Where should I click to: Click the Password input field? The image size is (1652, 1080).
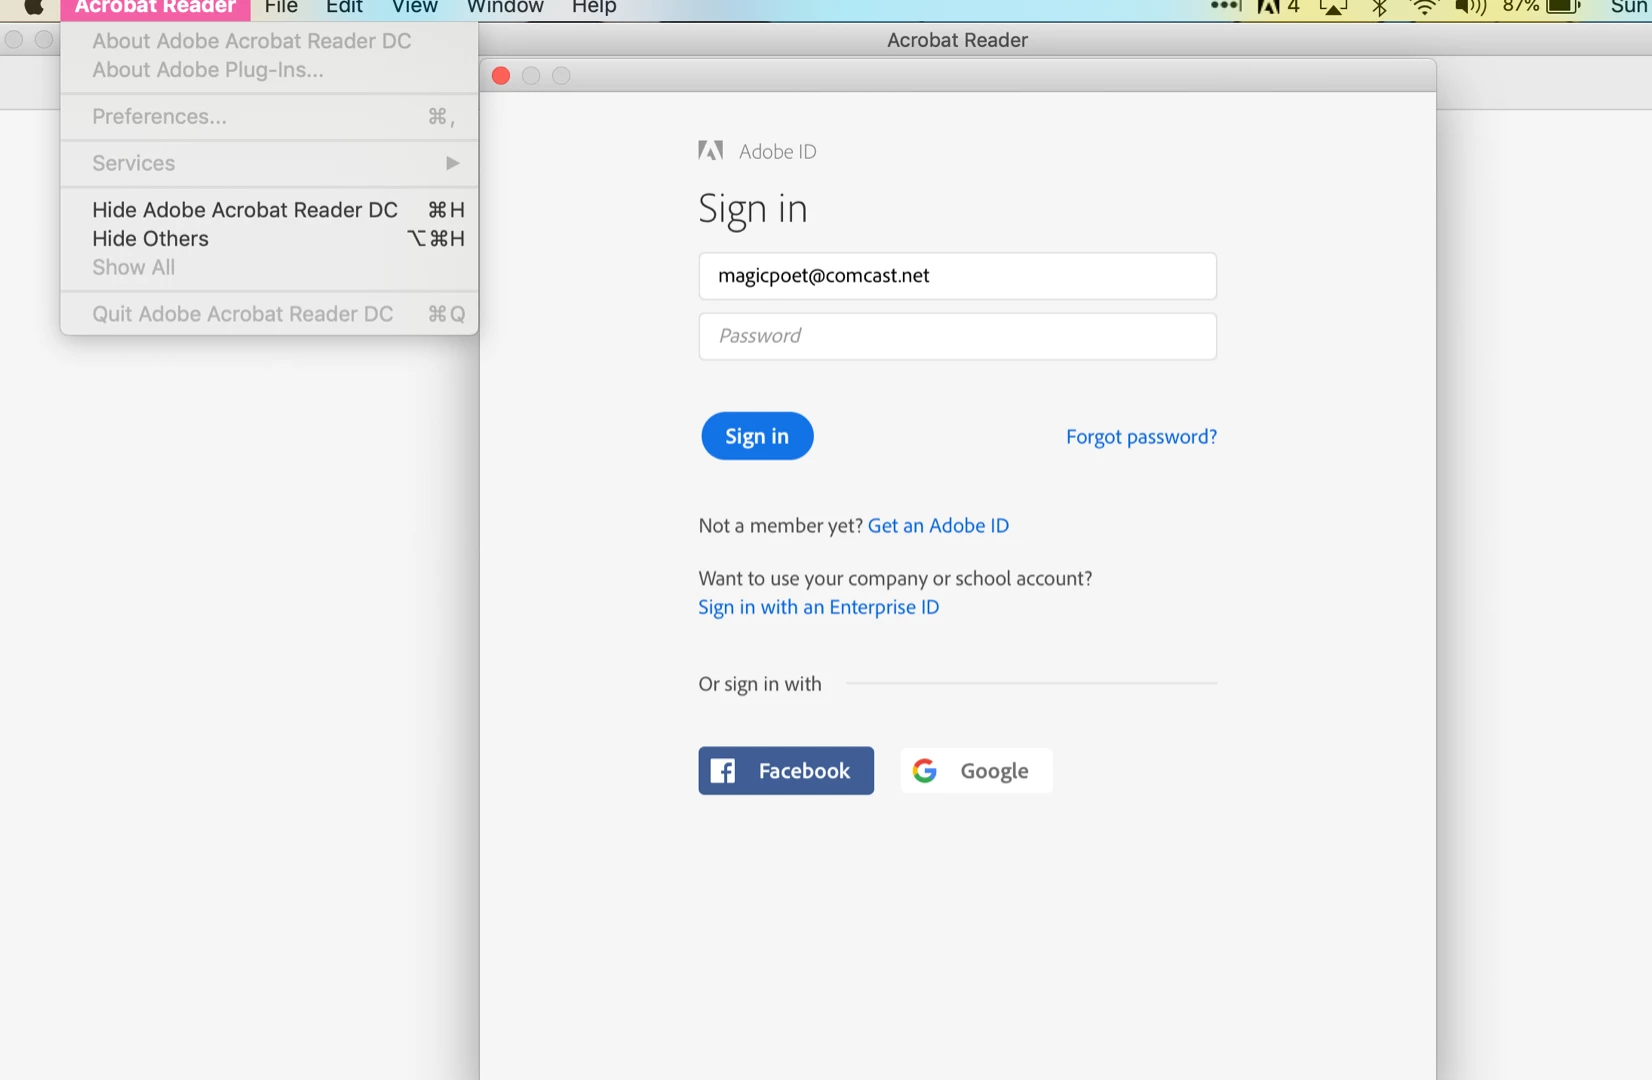coord(957,336)
